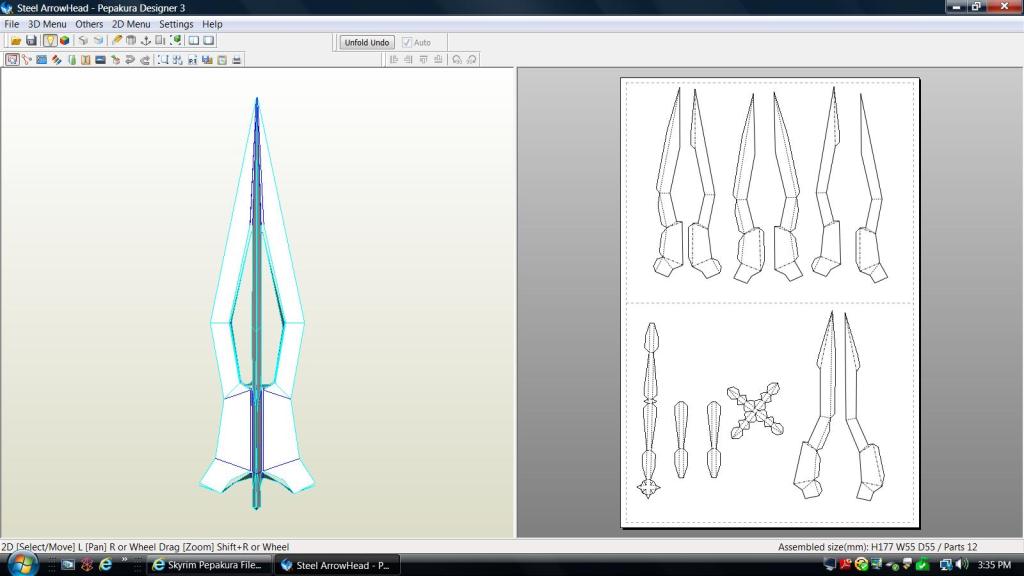Viewport: 1024px width, 576px height.
Task: Click the small box-with-arrow icon in 2D toolbar
Action: coord(116,60)
